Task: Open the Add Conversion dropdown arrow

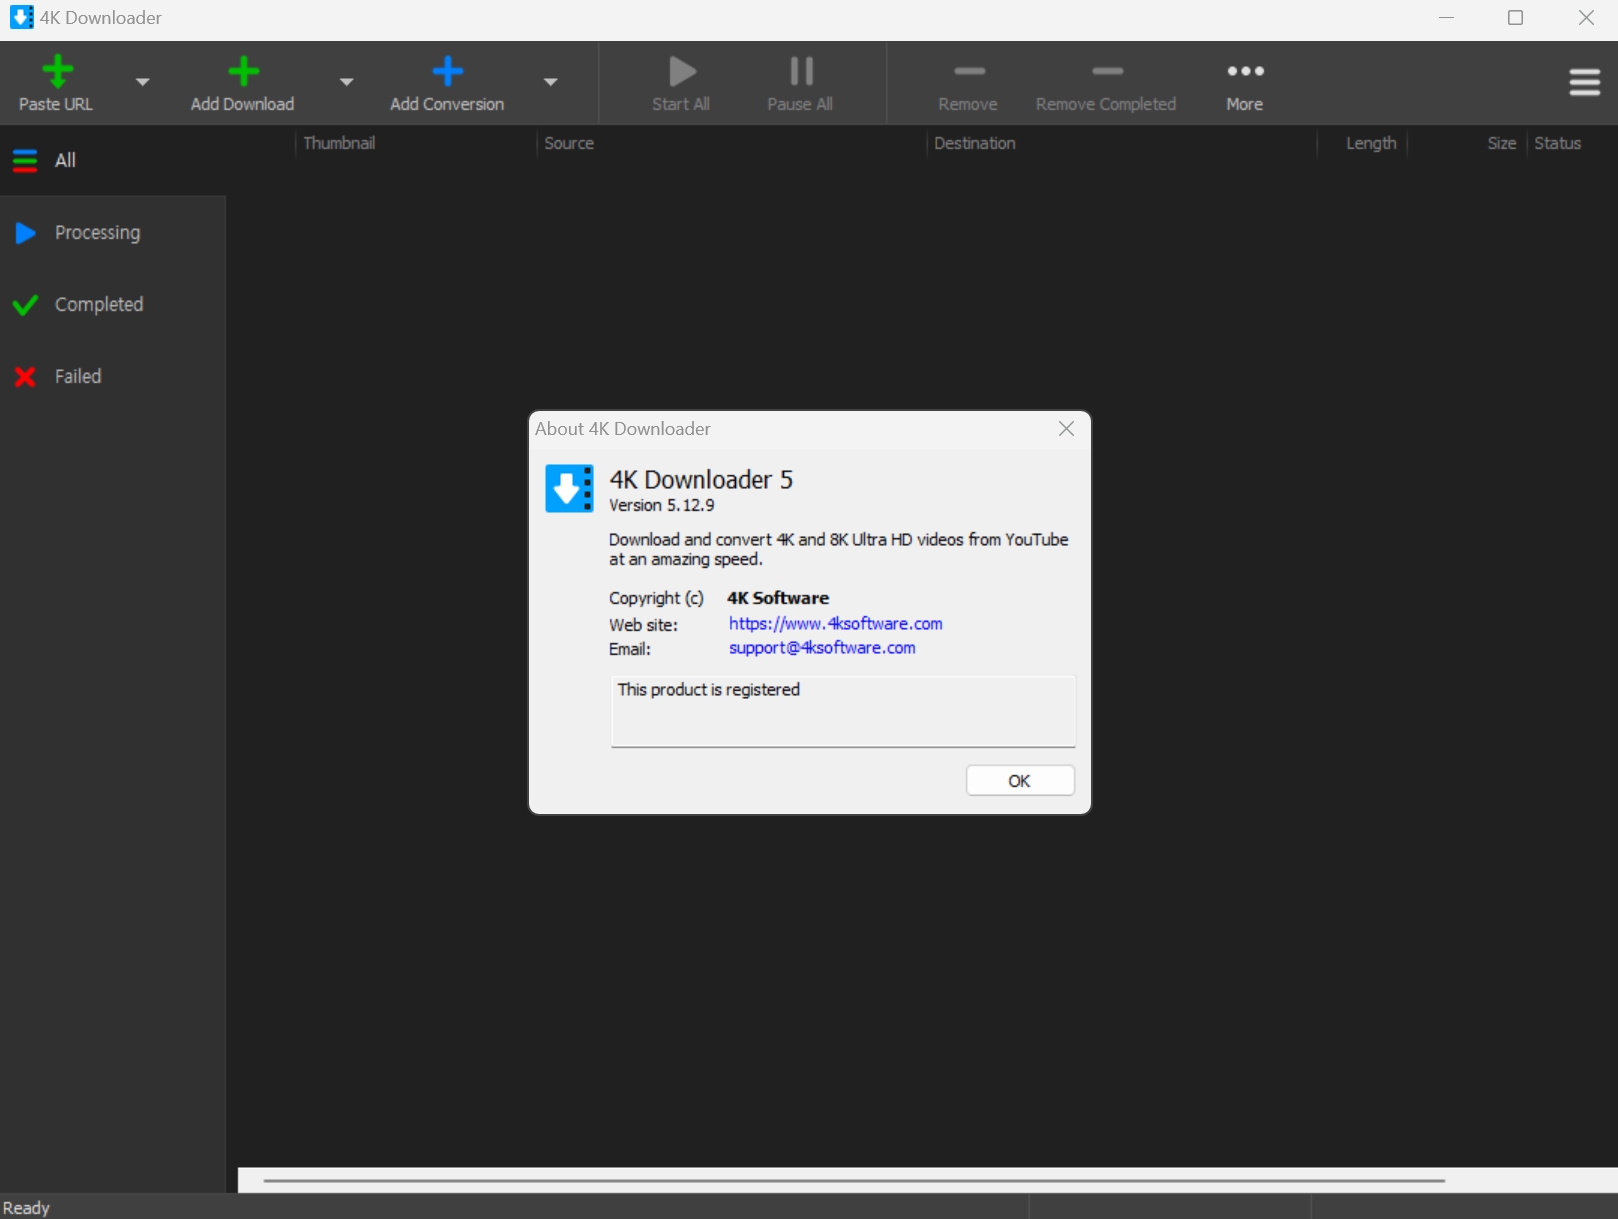Action: [x=550, y=82]
